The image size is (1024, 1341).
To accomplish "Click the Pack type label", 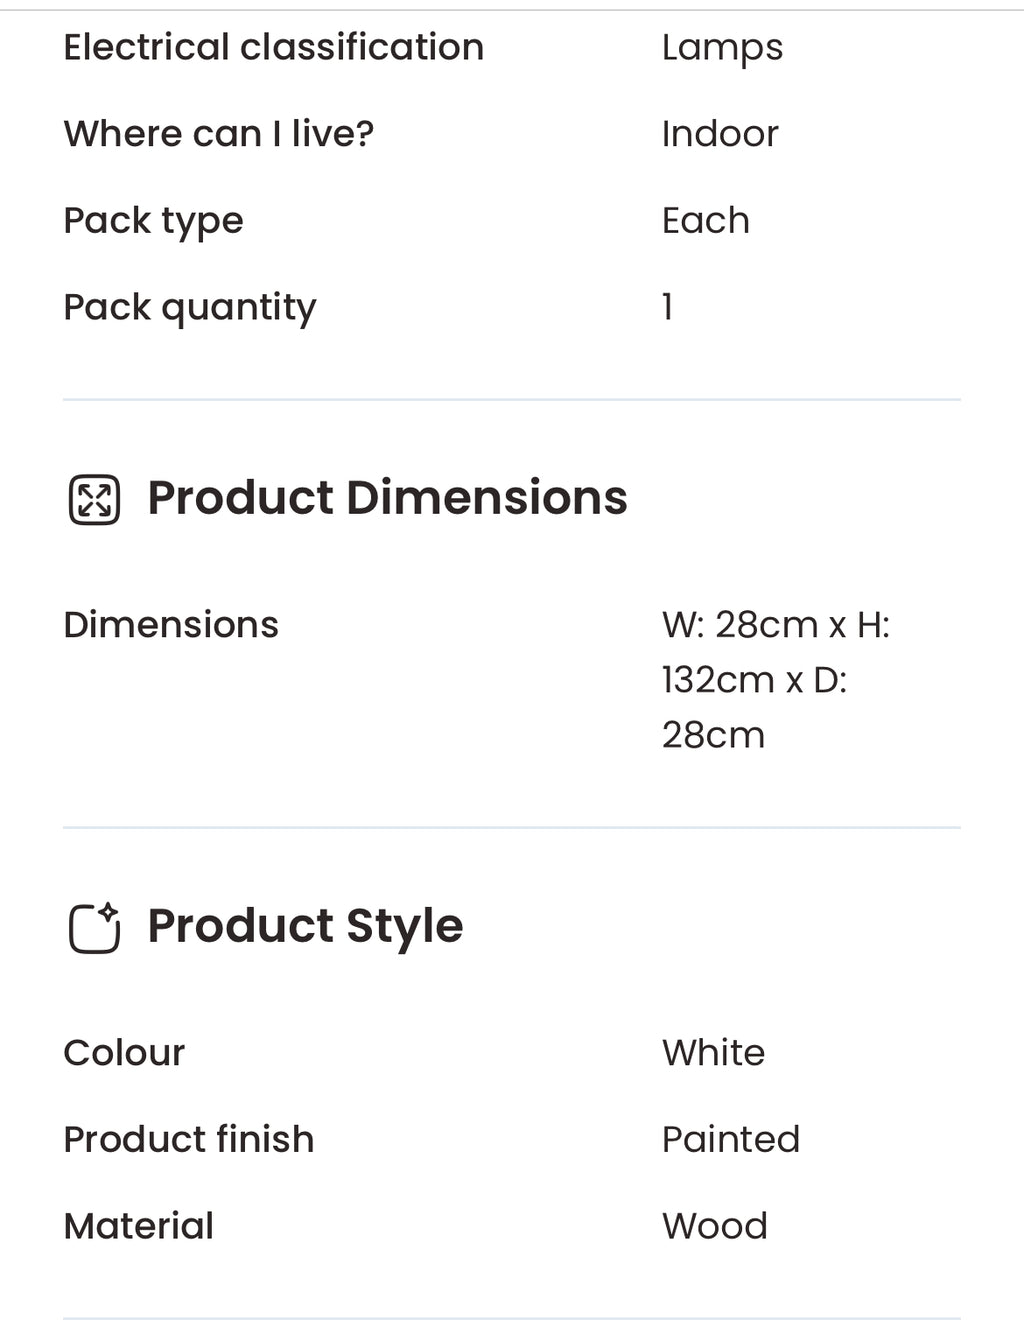I will [153, 221].
